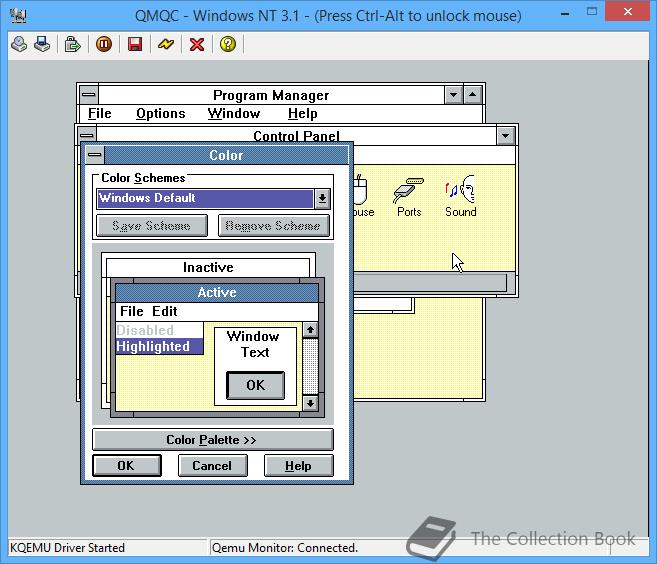Minimize Program Manager with down arrow

[x=453, y=95]
